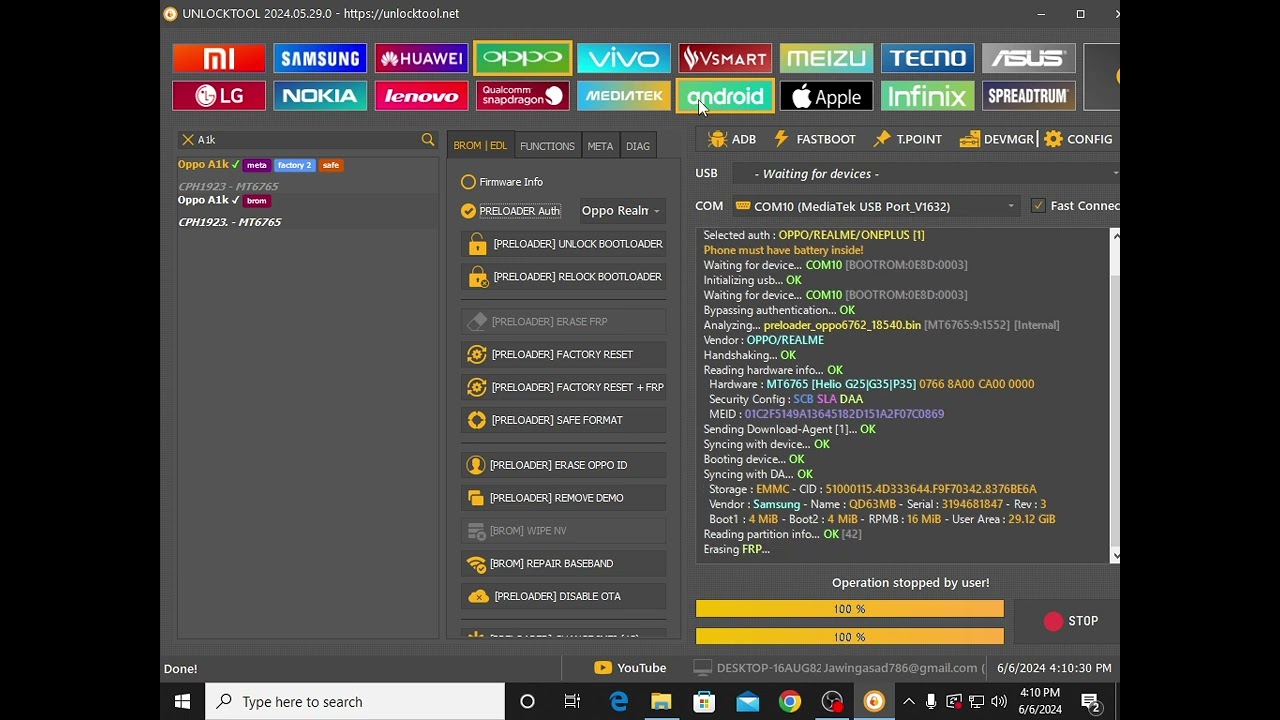Viewport: 1280px width, 720px height.
Task: Click PRELOADER FACTORY RESET button
Action: tap(563, 355)
